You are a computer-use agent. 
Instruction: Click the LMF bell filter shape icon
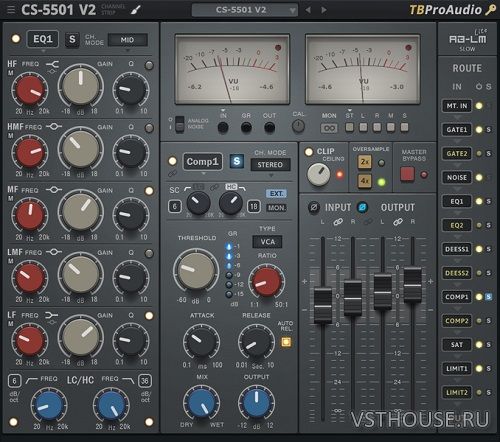click(54, 252)
